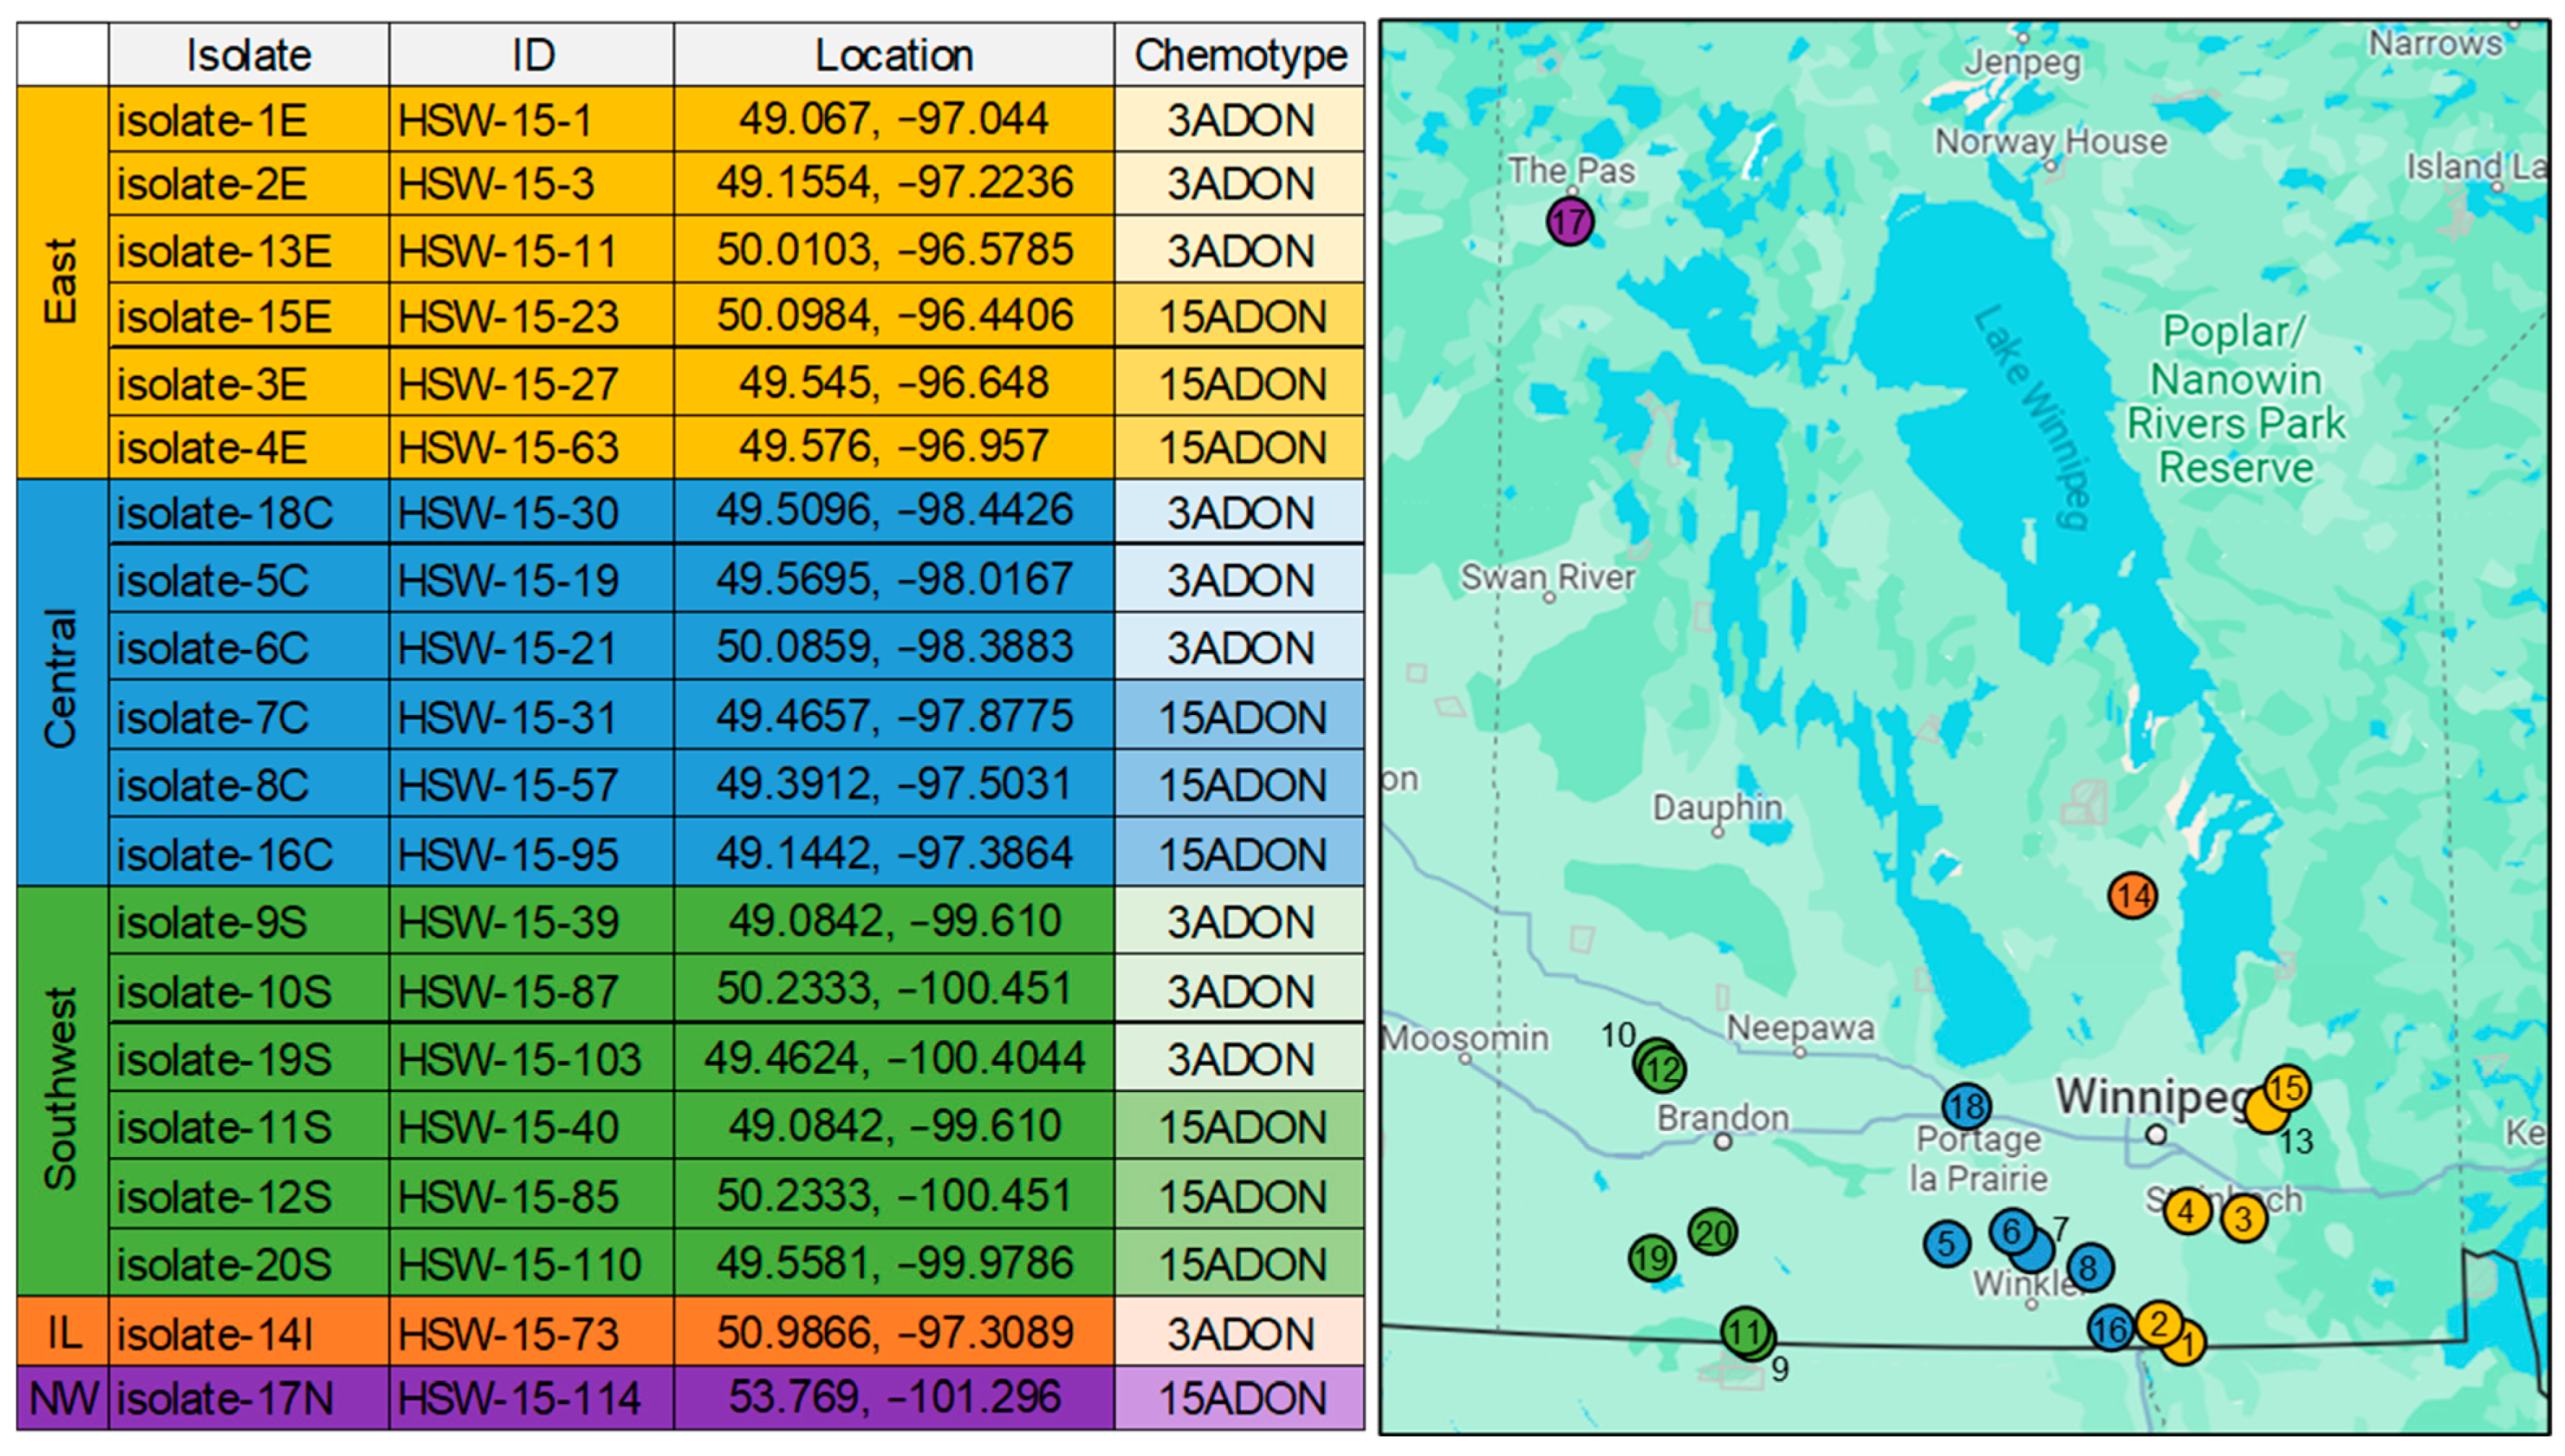The width and height of the screenshot is (2565, 1456).
Task: Click the Isolate column header
Action: coord(249,55)
